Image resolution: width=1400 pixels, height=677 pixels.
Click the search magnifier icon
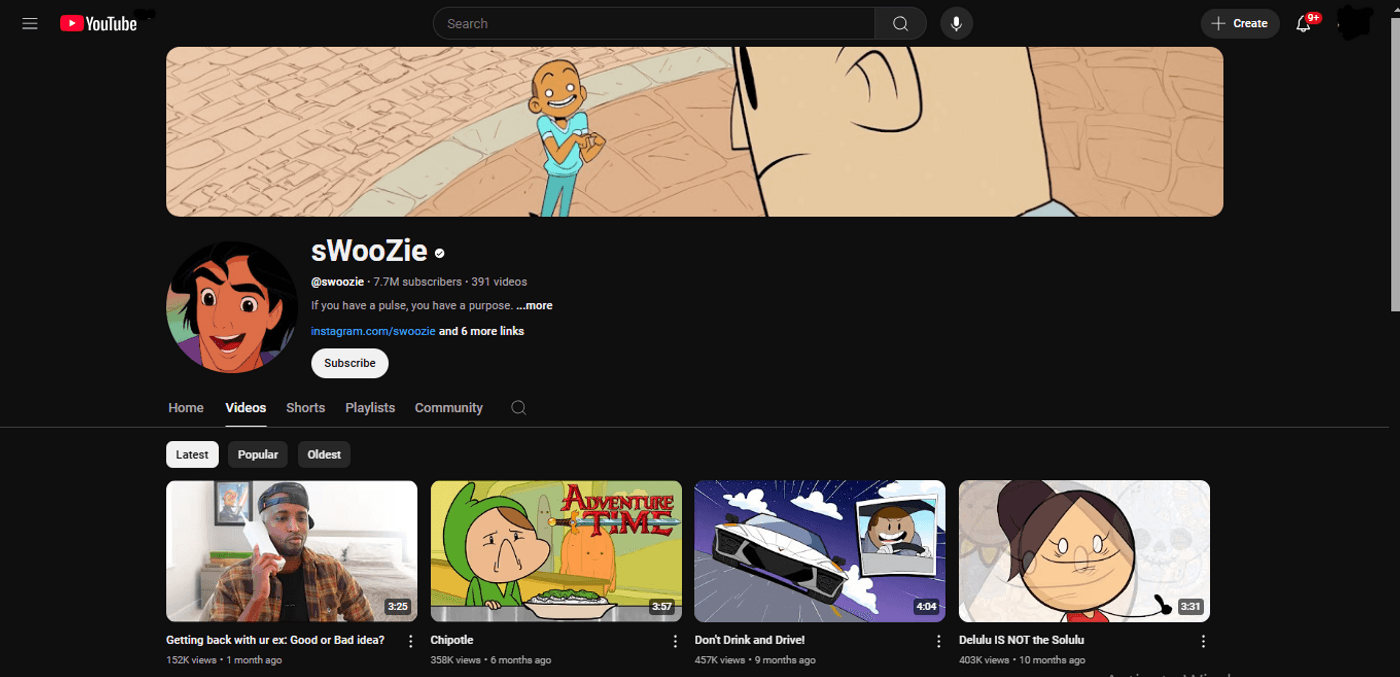tap(899, 23)
